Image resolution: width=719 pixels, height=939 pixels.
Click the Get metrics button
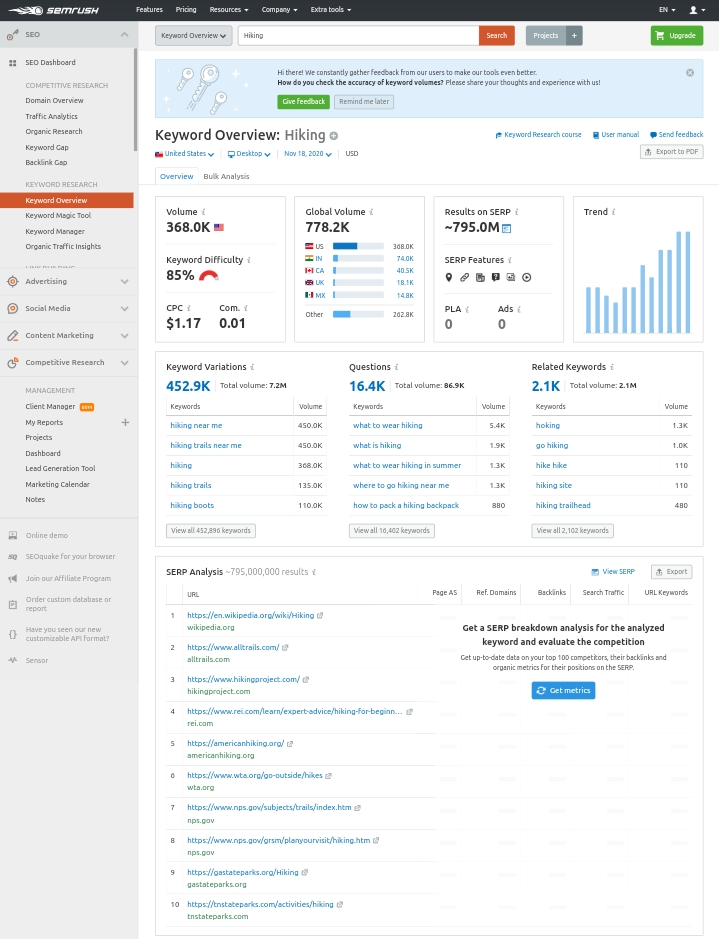click(x=563, y=690)
